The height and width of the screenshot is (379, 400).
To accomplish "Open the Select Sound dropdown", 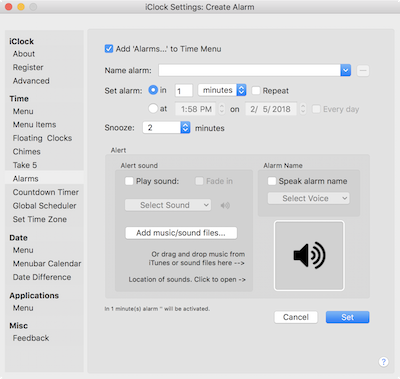I will point(168,205).
